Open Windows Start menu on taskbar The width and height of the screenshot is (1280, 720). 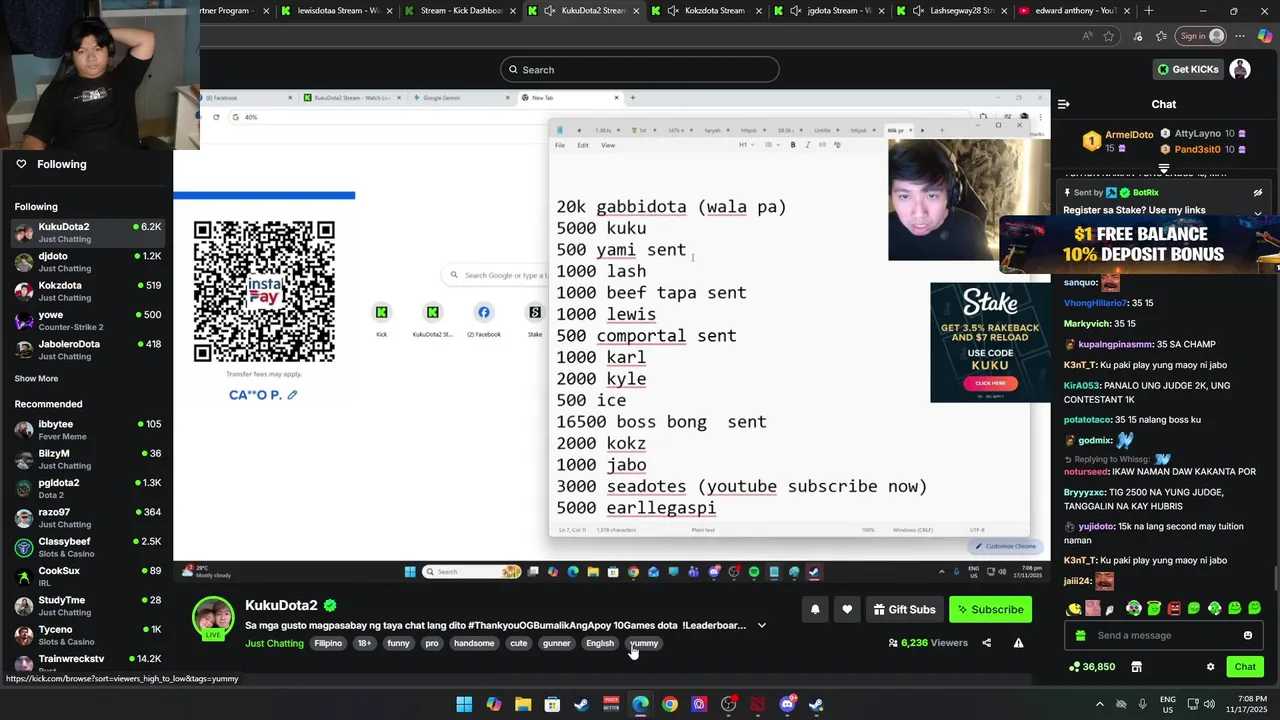click(x=464, y=704)
